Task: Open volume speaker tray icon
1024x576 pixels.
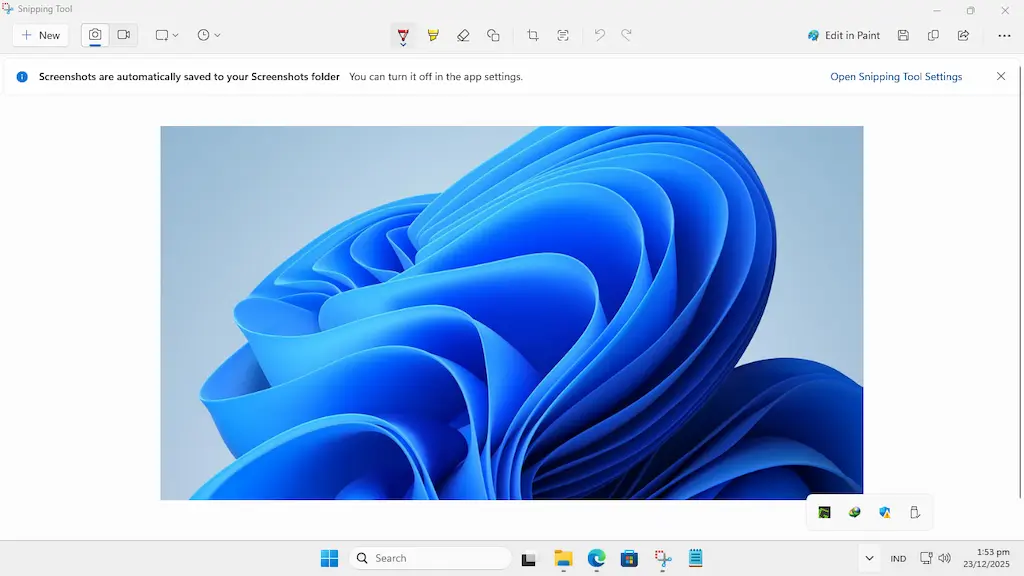Action: coord(944,558)
